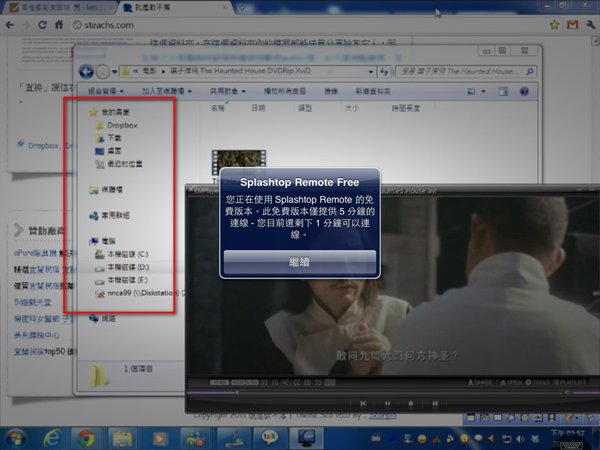
Task: Open local disk (D:) in navigation pane
Action: 122,267
